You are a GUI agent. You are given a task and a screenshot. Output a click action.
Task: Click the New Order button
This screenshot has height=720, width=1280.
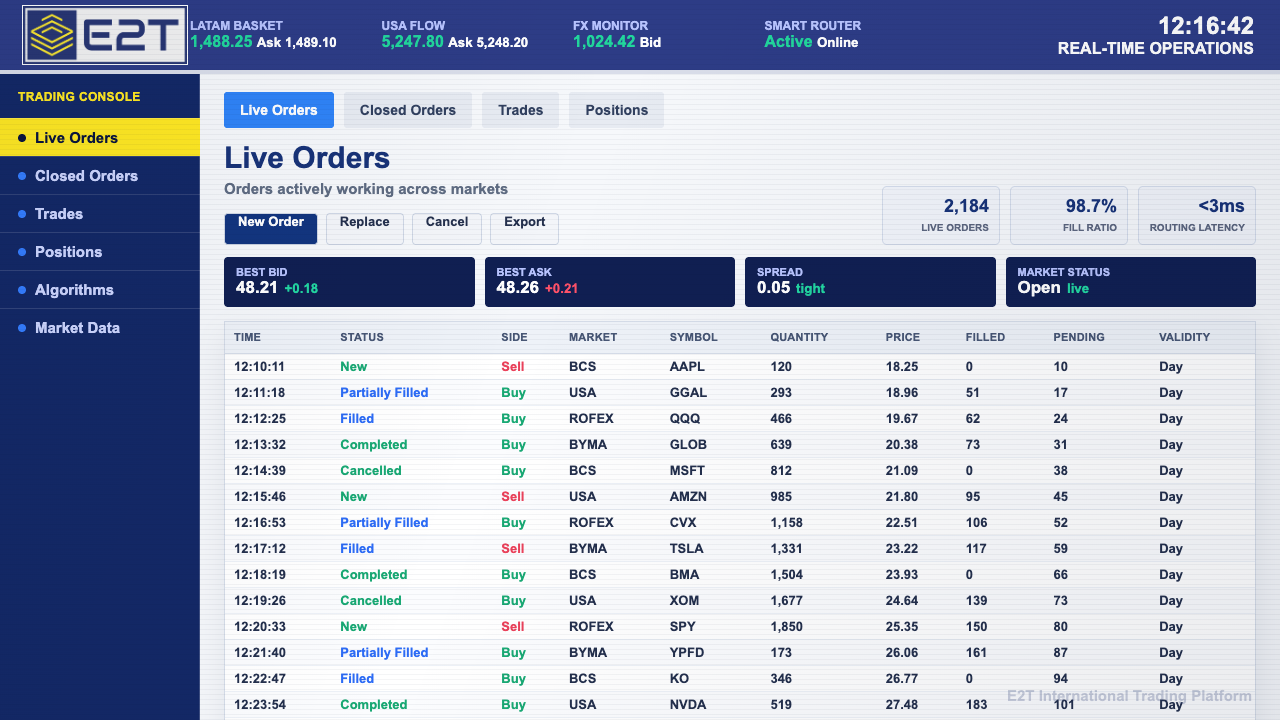tap(271, 228)
